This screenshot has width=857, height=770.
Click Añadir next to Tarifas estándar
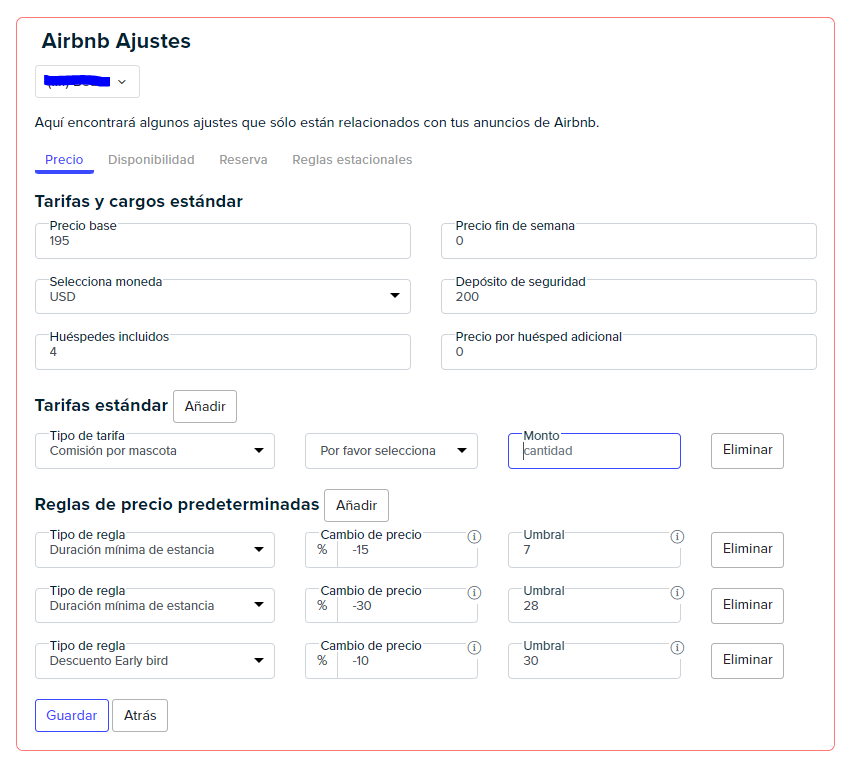[x=205, y=407]
